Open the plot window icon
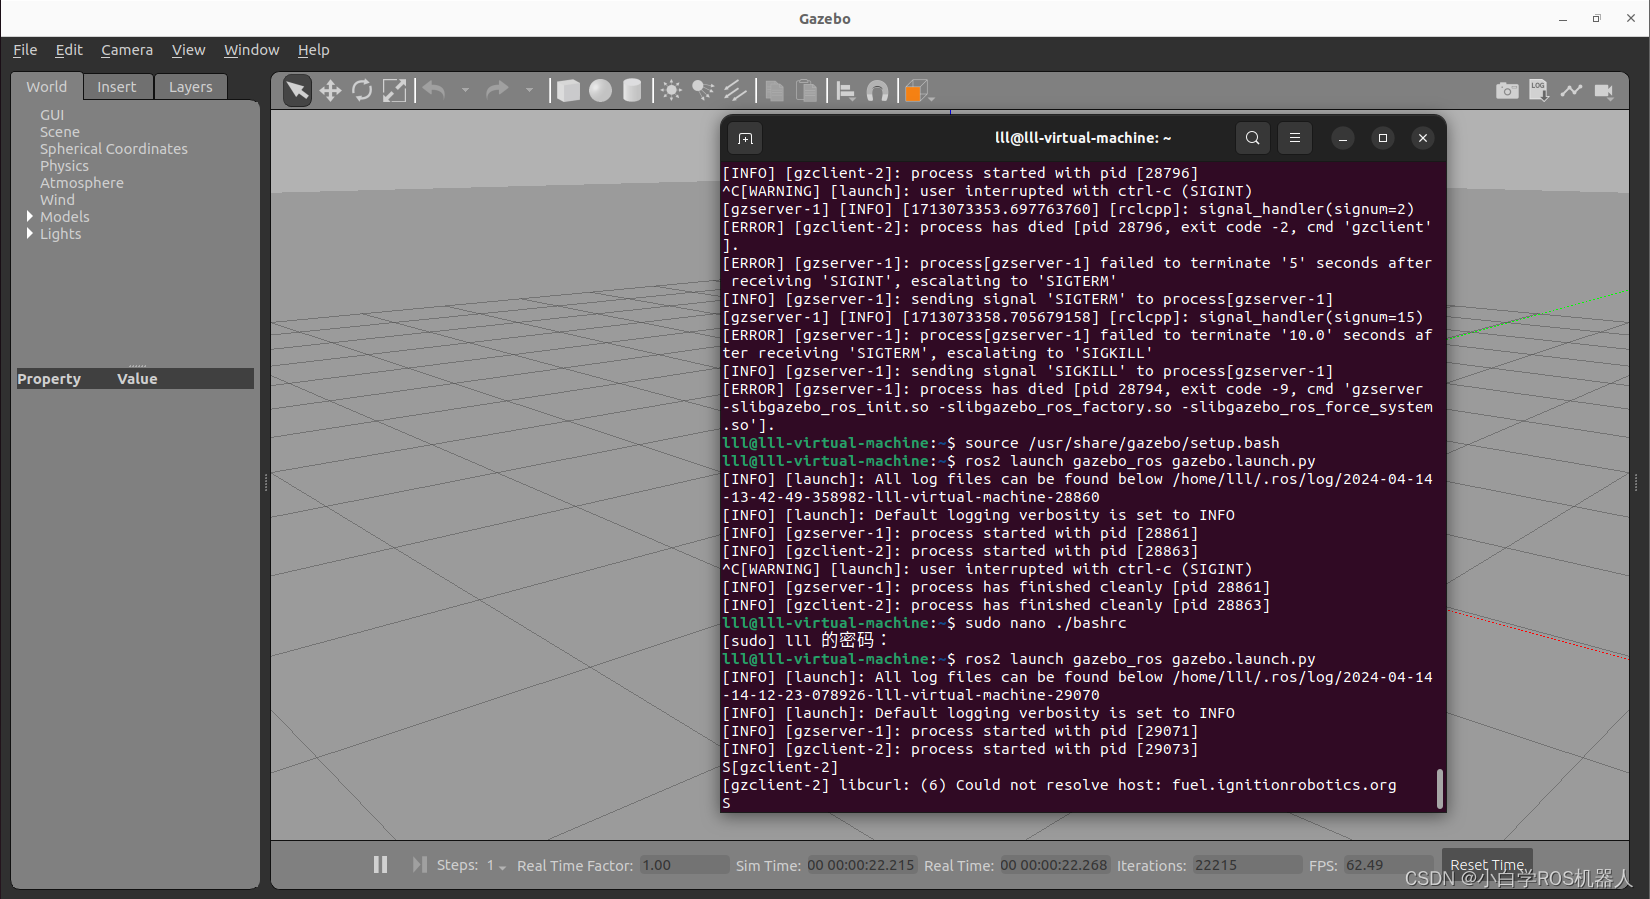This screenshot has width=1650, height=899. point(1571,91)
